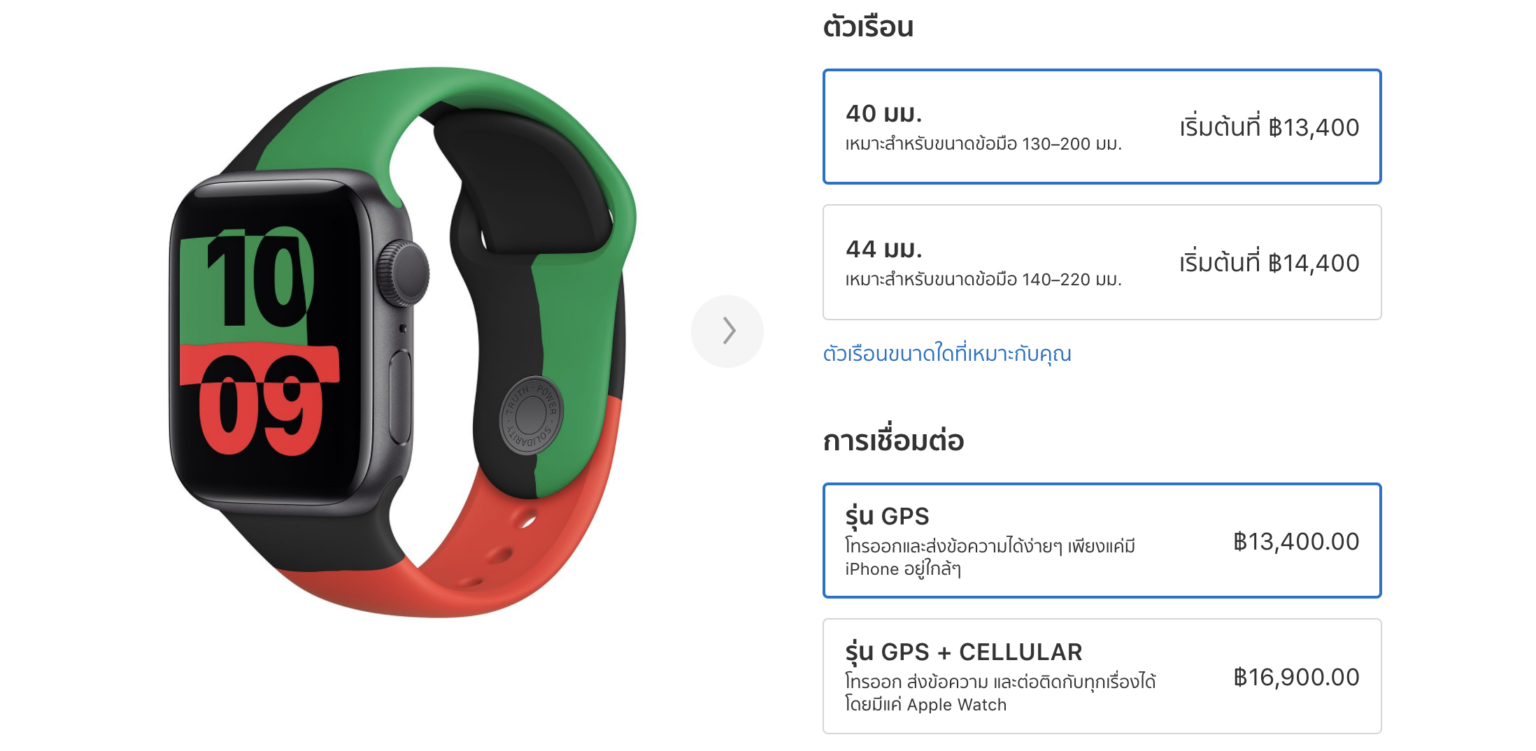Click the ตัวเรือน section heading
Image resolution: width=1536 pixels, height=751 pixels.
click(868, 27)
